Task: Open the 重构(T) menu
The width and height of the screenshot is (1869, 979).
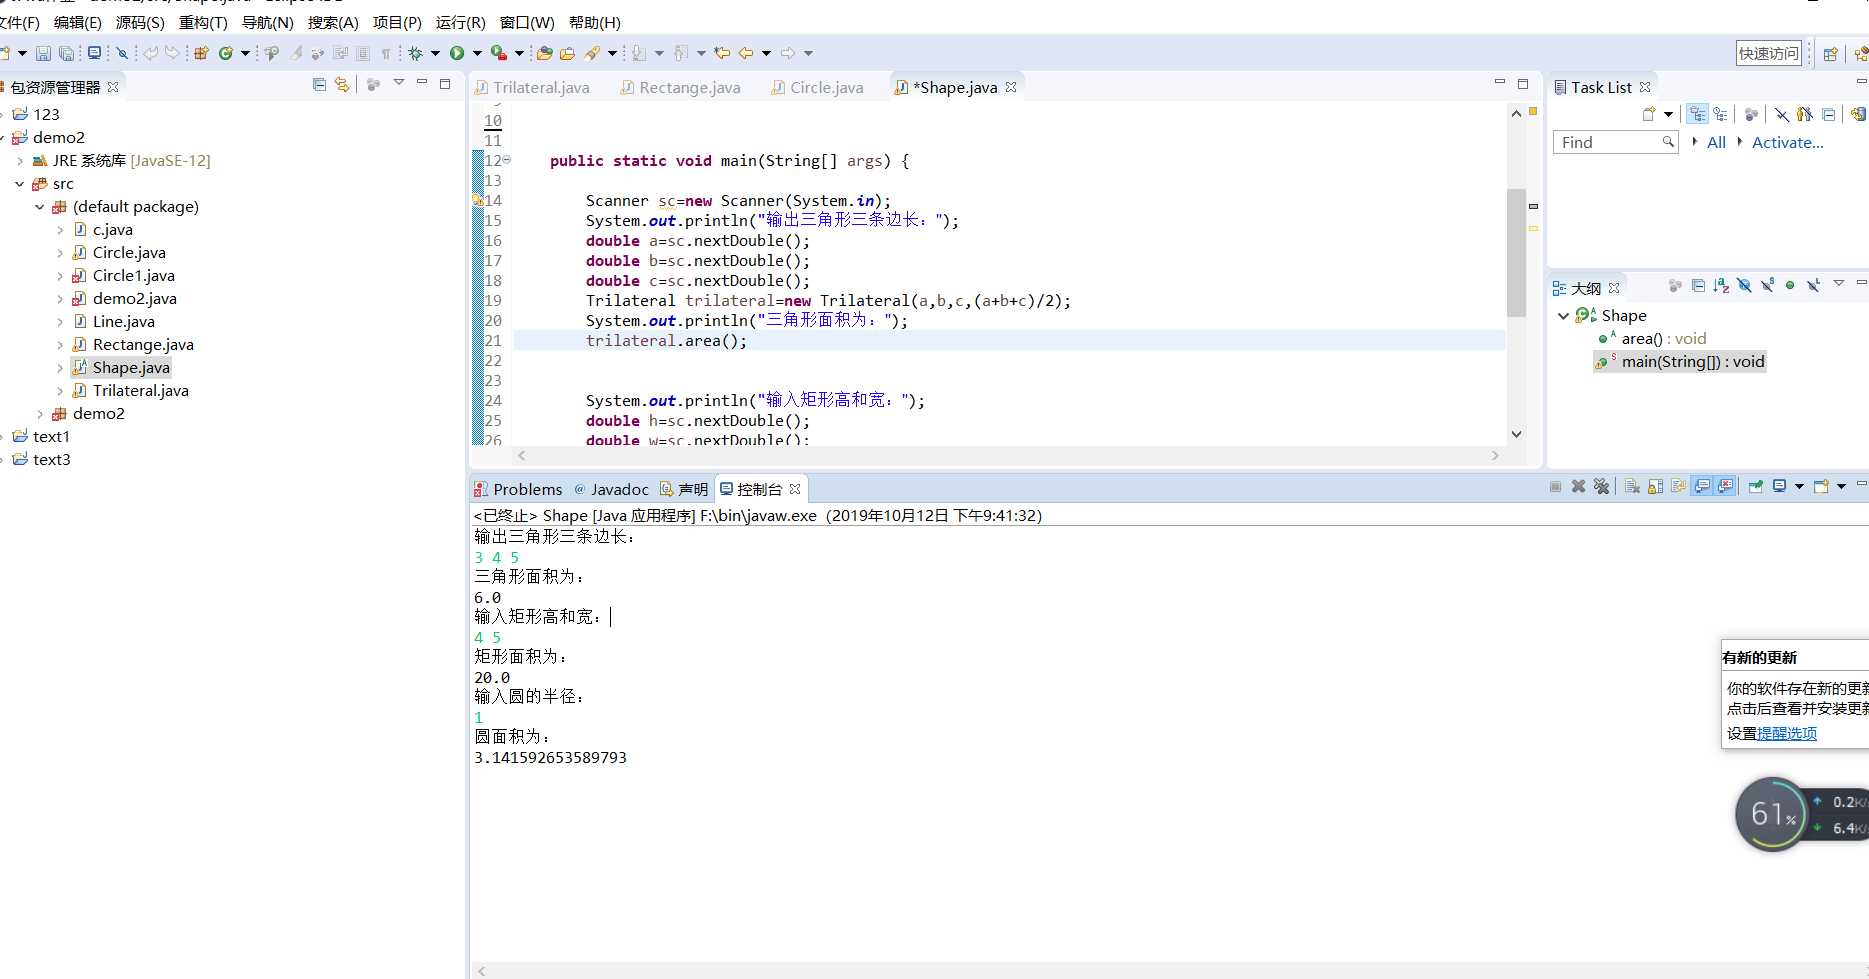Action: click(x=203, y=22)
